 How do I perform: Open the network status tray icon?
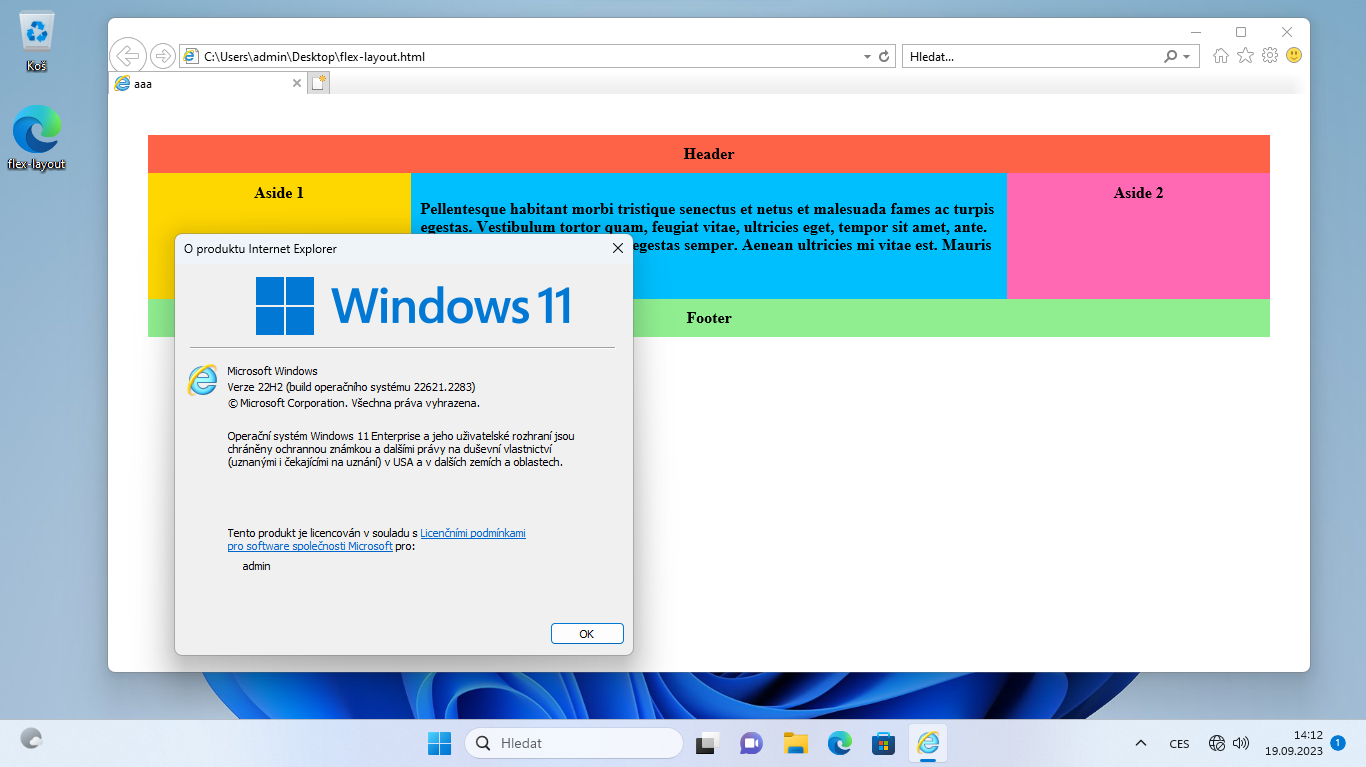[1217, 743]
